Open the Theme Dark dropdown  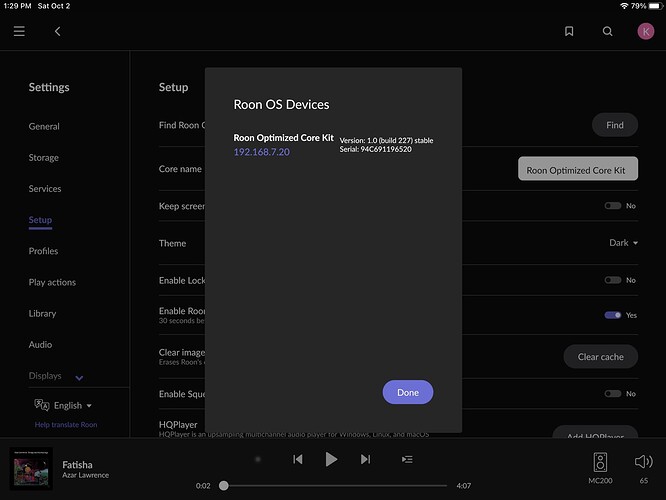tap(623, 243)
